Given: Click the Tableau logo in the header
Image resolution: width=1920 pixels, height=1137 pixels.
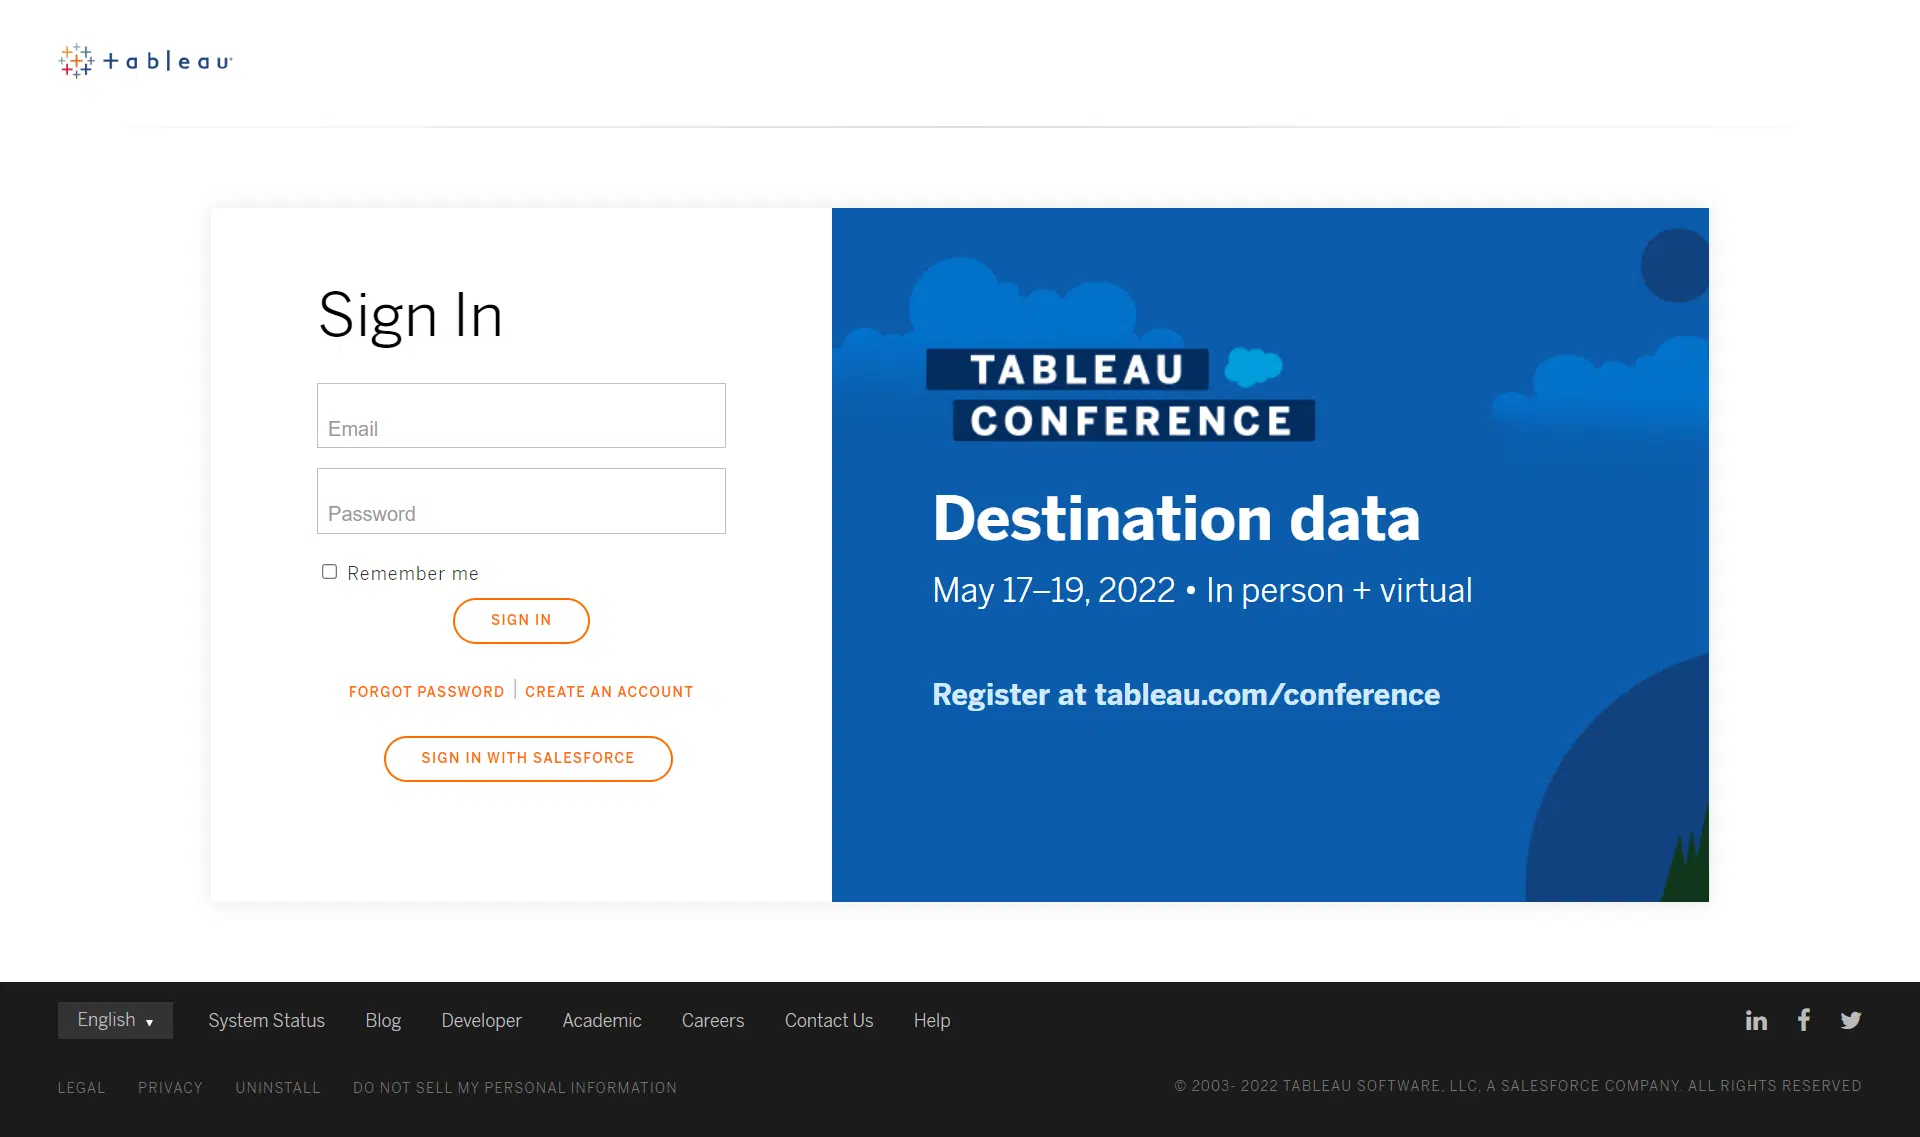Looking at the screenshot, I should [x=145, y=61].
